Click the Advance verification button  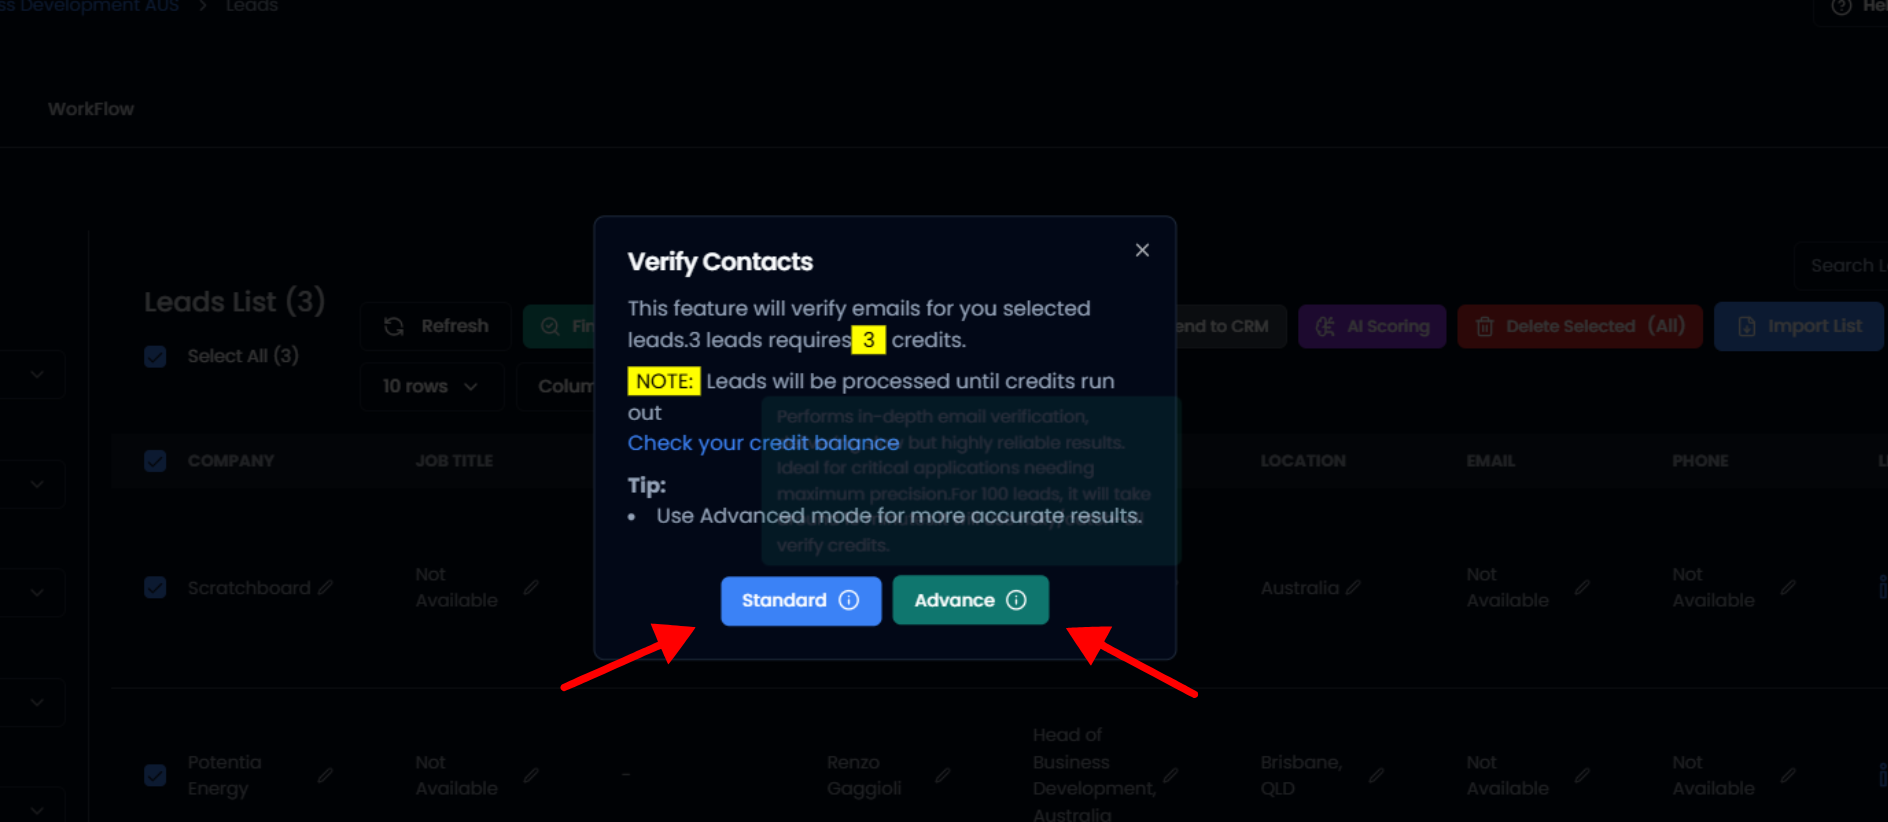(954, 600)
